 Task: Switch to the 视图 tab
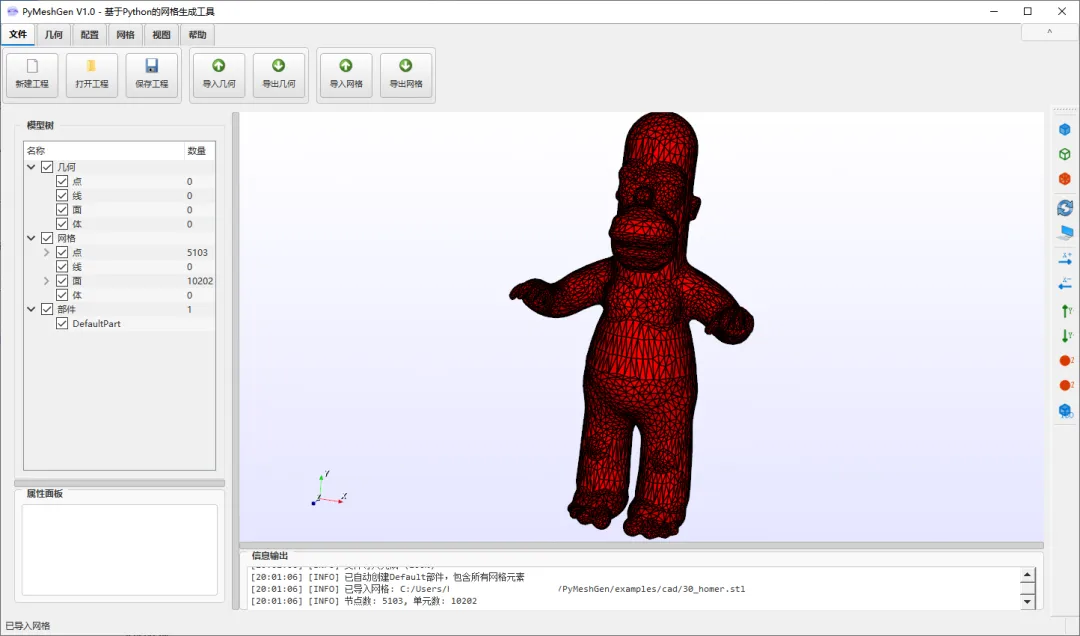coord(161,35)
